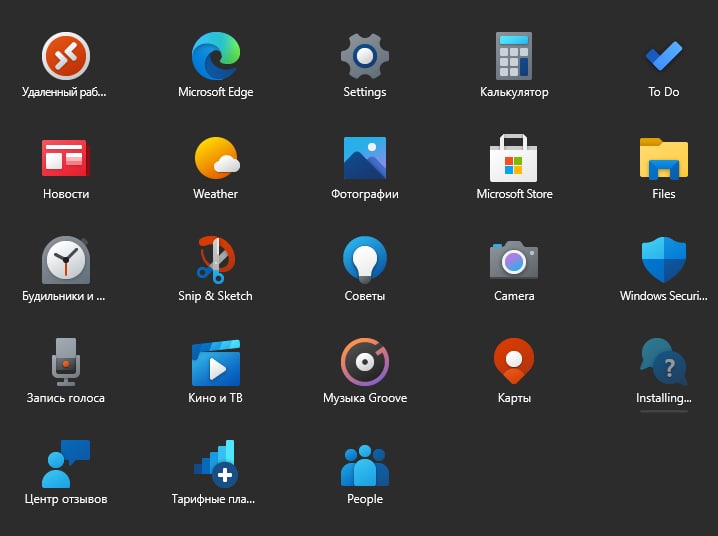Viewport: 718px width, 536px height.
Task: Launch the To Do checkmark app
Action: (664, 56)
